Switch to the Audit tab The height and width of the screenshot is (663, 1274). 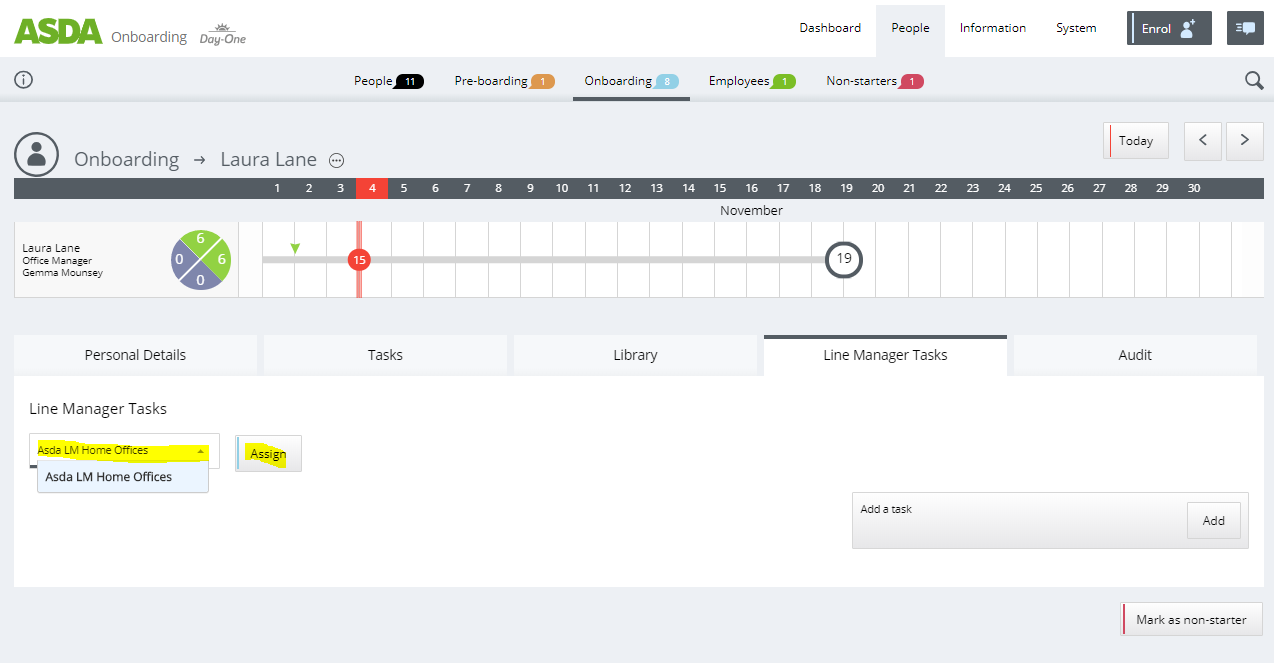coord(1134,355)
